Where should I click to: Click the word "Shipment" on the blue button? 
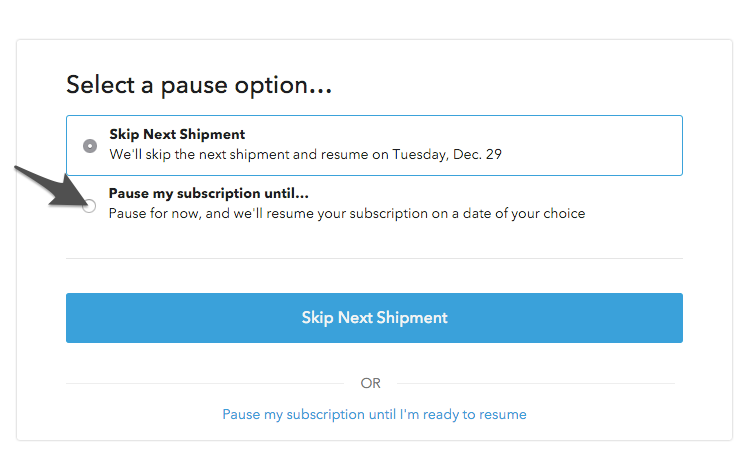click(411, 318)
